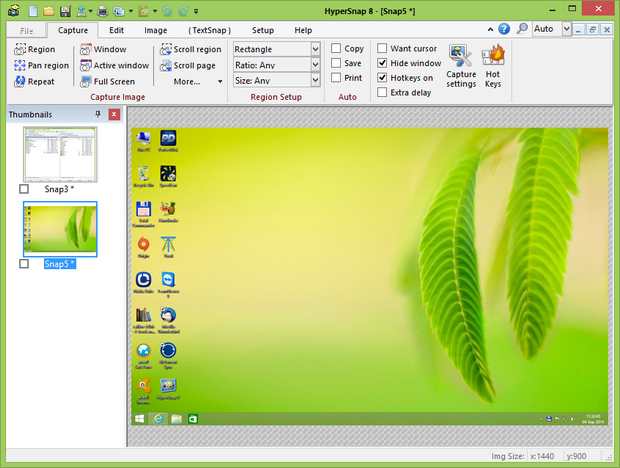
Task: Tick the checkbox beside Snap5 thumbnail
Action: (x=24, y=264)
